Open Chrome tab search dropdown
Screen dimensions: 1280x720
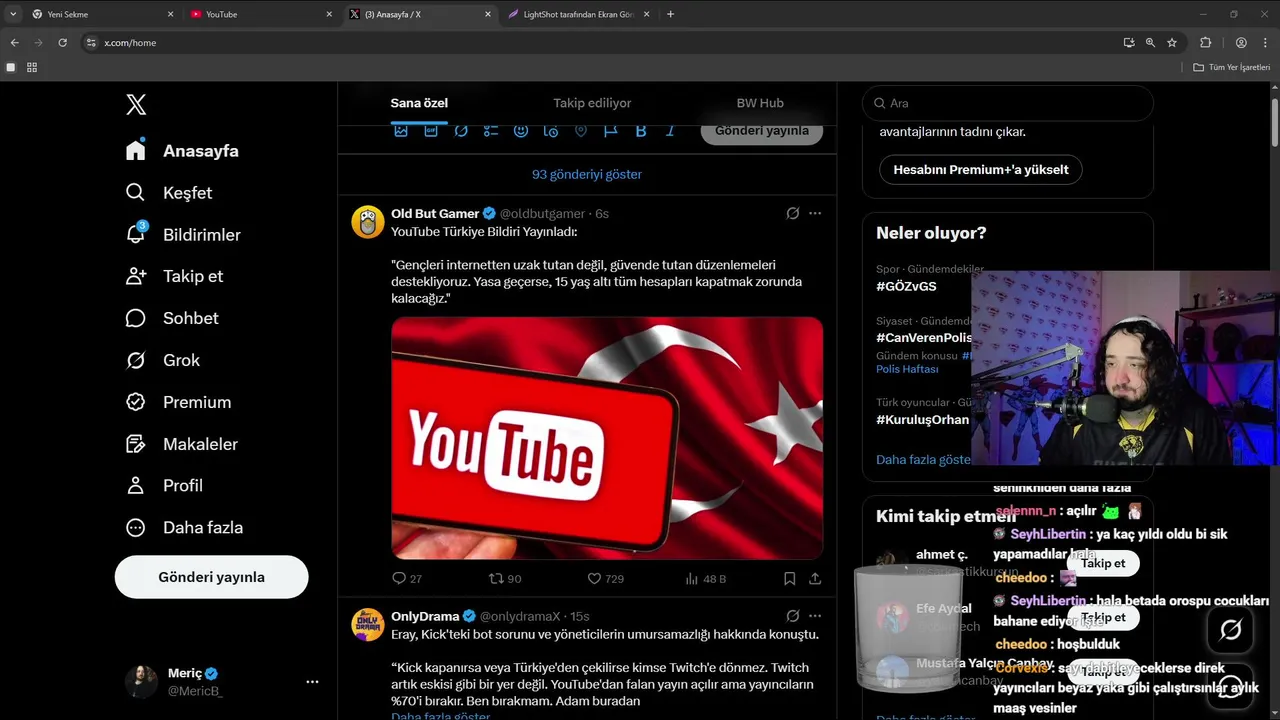pos(13,14)
